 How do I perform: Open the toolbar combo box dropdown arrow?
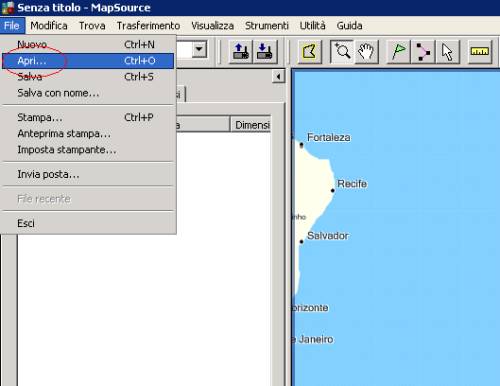click(199, 50)
